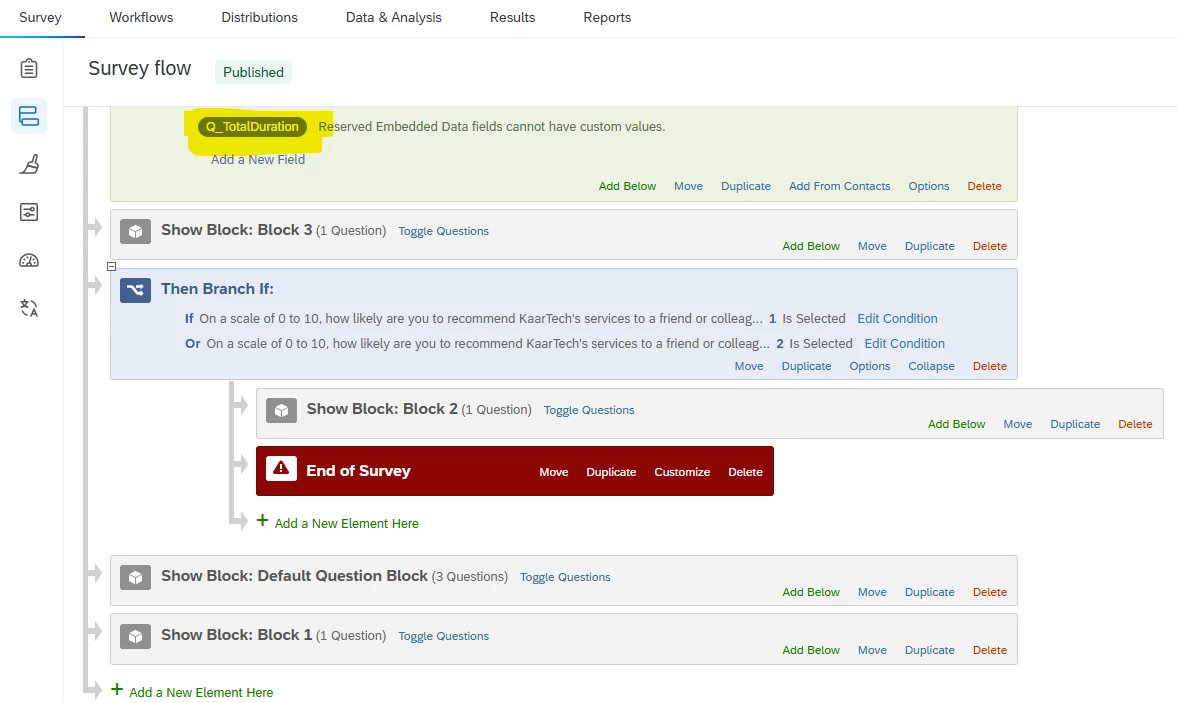The image size is (1177, 703).
Task: Click Add a New Element Here in branch
Action: 346,524
